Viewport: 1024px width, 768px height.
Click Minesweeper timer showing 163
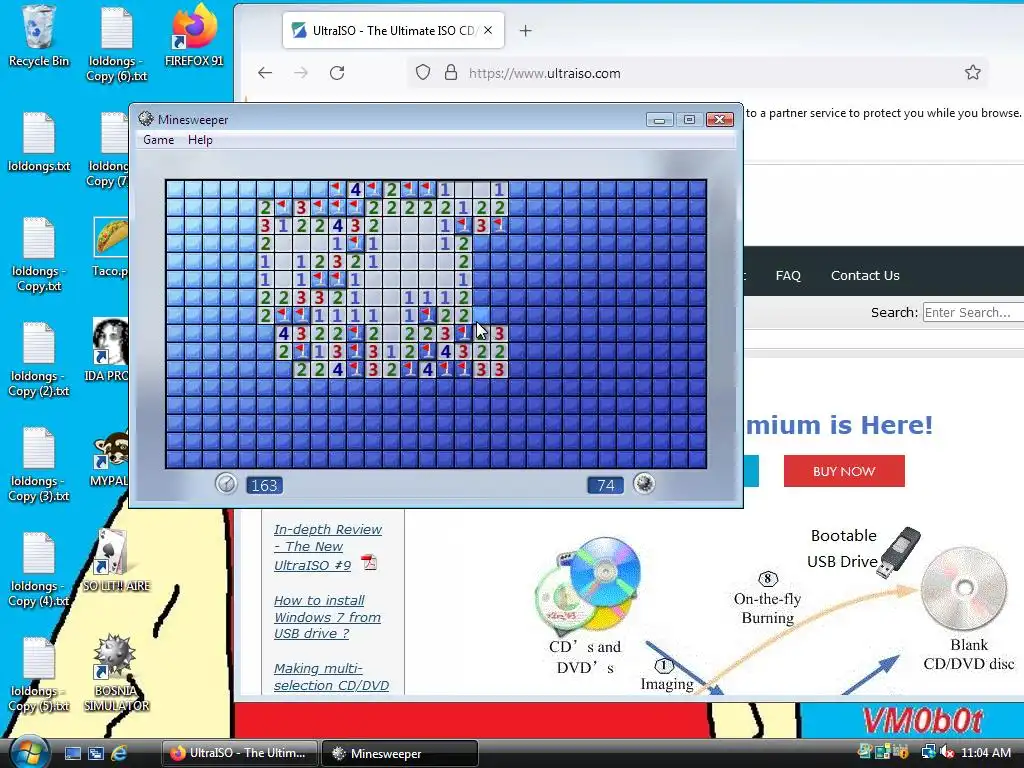point(264,485)
